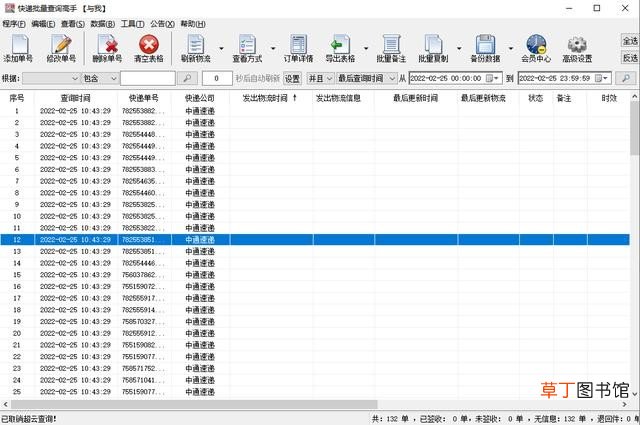Open the 并且 operator dropdown
640x425 pixels.
click(320, 78)
